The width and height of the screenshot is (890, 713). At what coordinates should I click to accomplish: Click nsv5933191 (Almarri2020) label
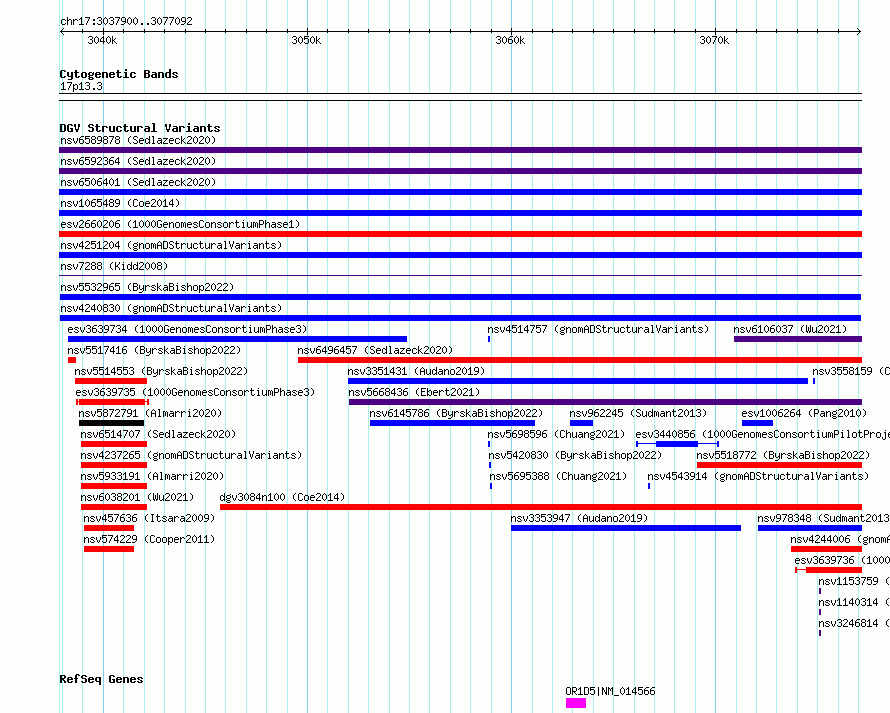[153, 476]
